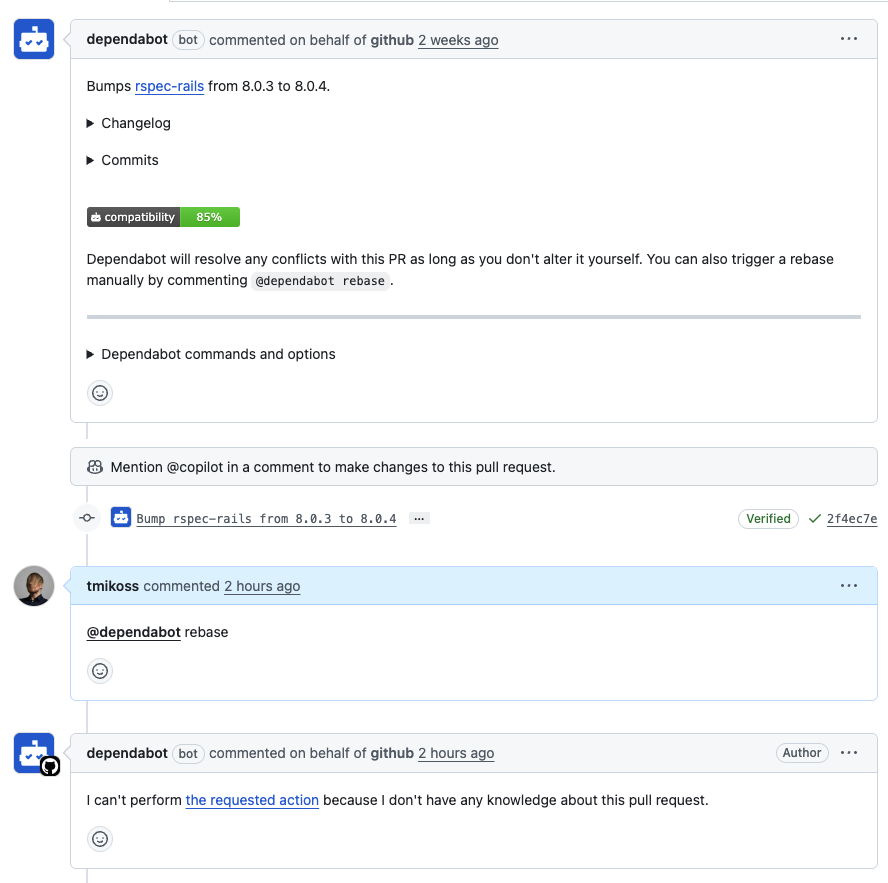This screenshot has height=883, width=888.
Task: Open tmikoss username link
Action: (113, 586)
